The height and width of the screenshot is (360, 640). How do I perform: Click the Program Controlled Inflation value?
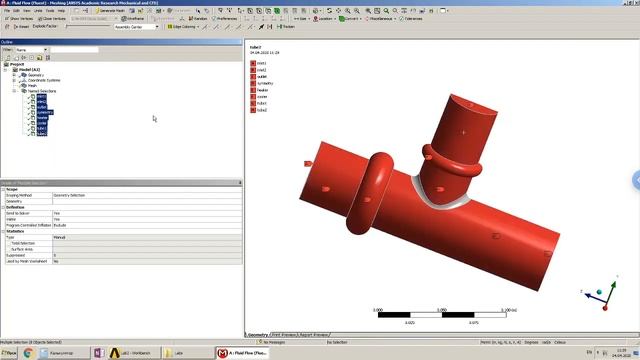[147, 225]
